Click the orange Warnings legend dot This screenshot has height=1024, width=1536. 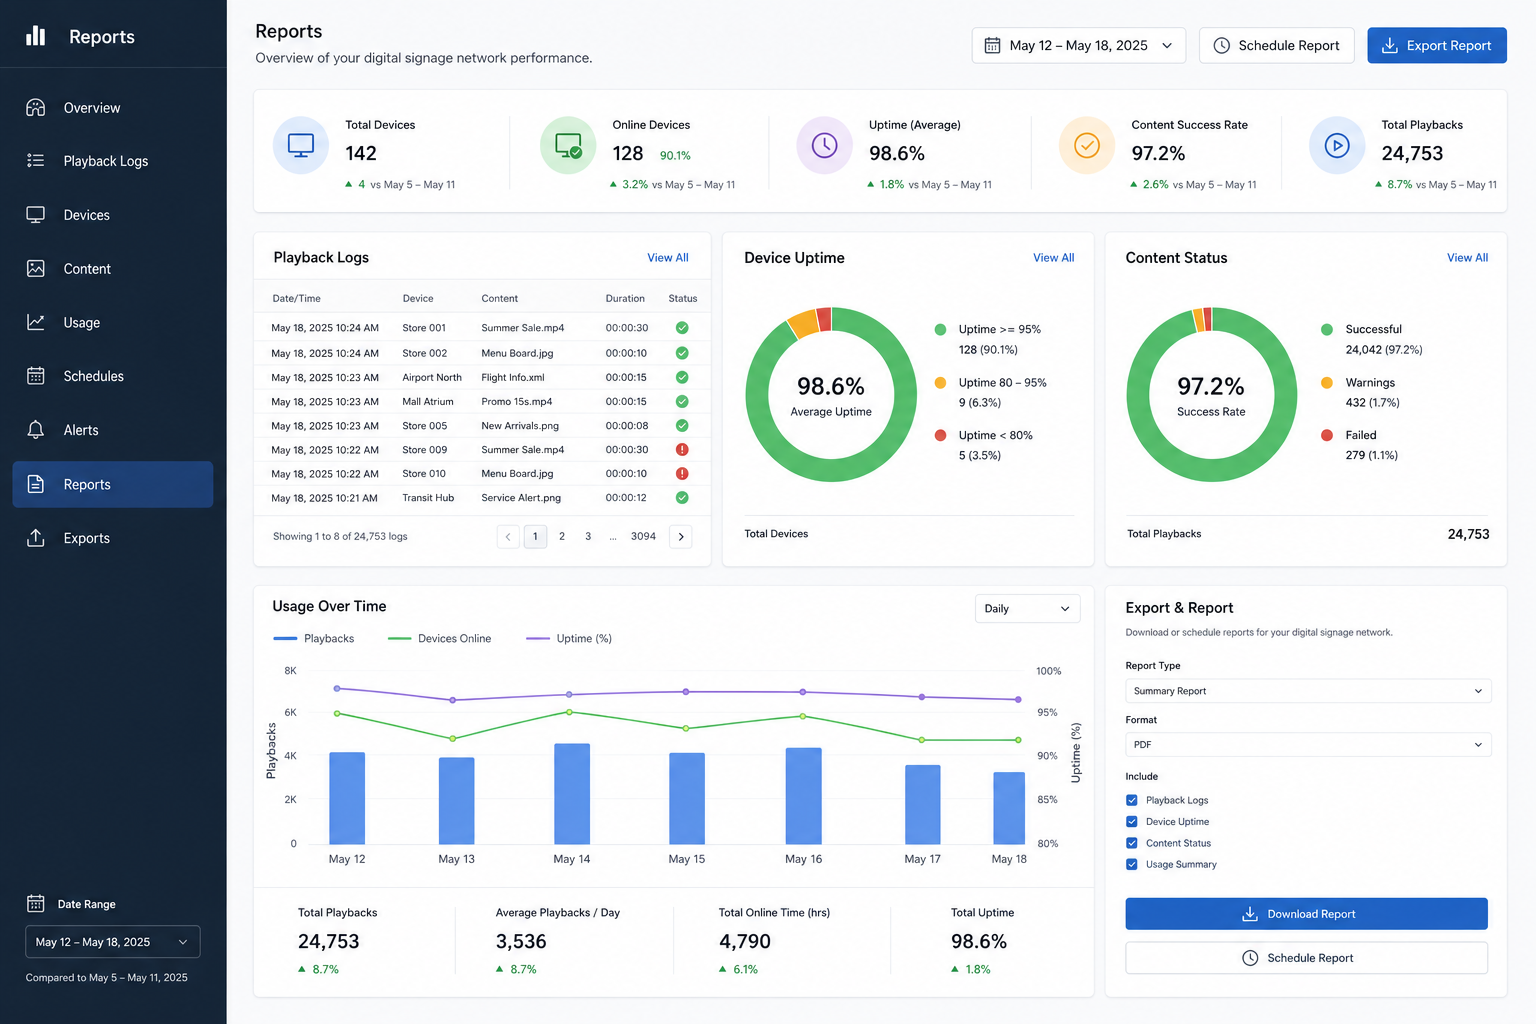(1327, 382)
